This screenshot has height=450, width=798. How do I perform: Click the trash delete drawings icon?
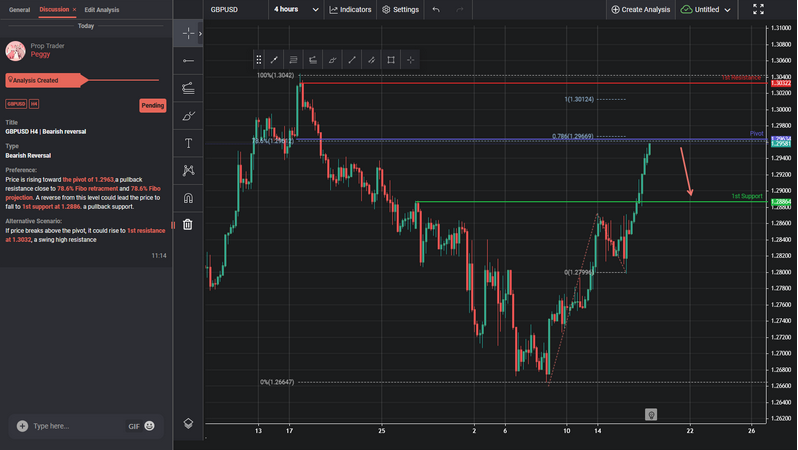(188, 224)
